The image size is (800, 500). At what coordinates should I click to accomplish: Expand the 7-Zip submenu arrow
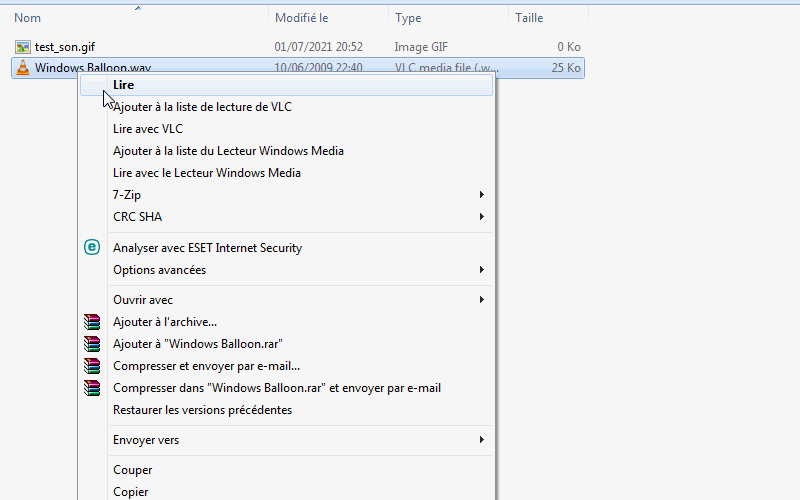(482, 194)
